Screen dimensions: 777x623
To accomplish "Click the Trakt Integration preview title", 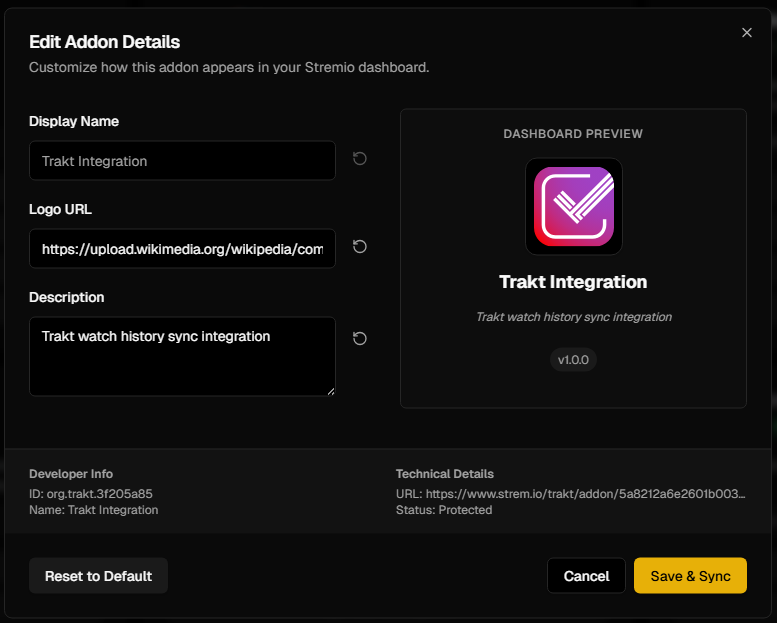I will (573, 282).
